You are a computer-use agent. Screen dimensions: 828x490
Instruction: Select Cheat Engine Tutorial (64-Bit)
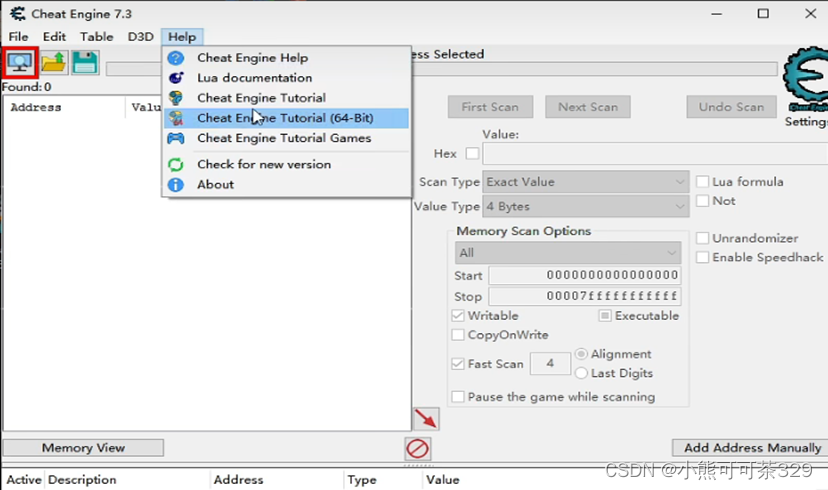point(286,118)
